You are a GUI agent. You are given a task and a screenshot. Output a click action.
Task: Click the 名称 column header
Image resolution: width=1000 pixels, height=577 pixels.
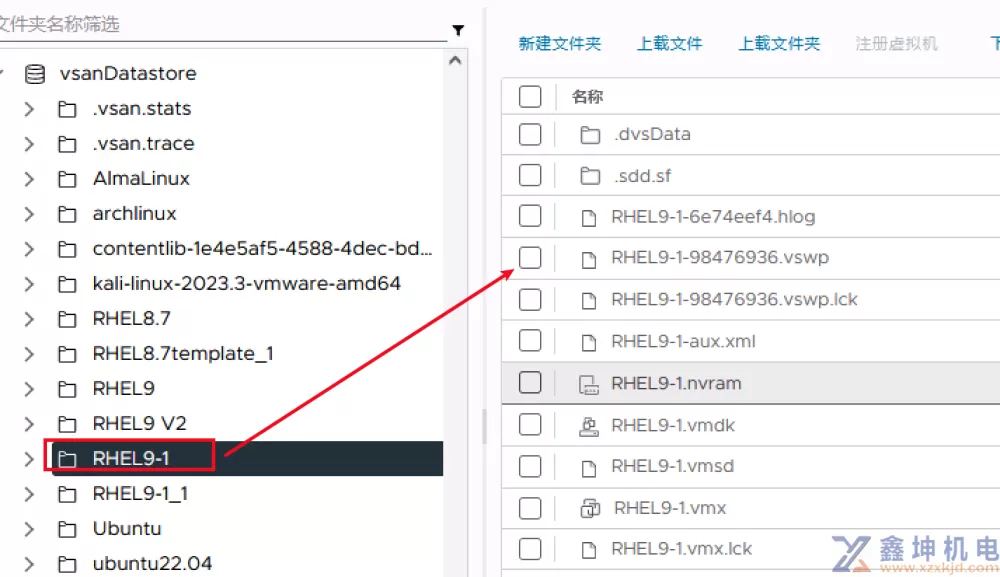pyautogui.click(x=587, y=97)
